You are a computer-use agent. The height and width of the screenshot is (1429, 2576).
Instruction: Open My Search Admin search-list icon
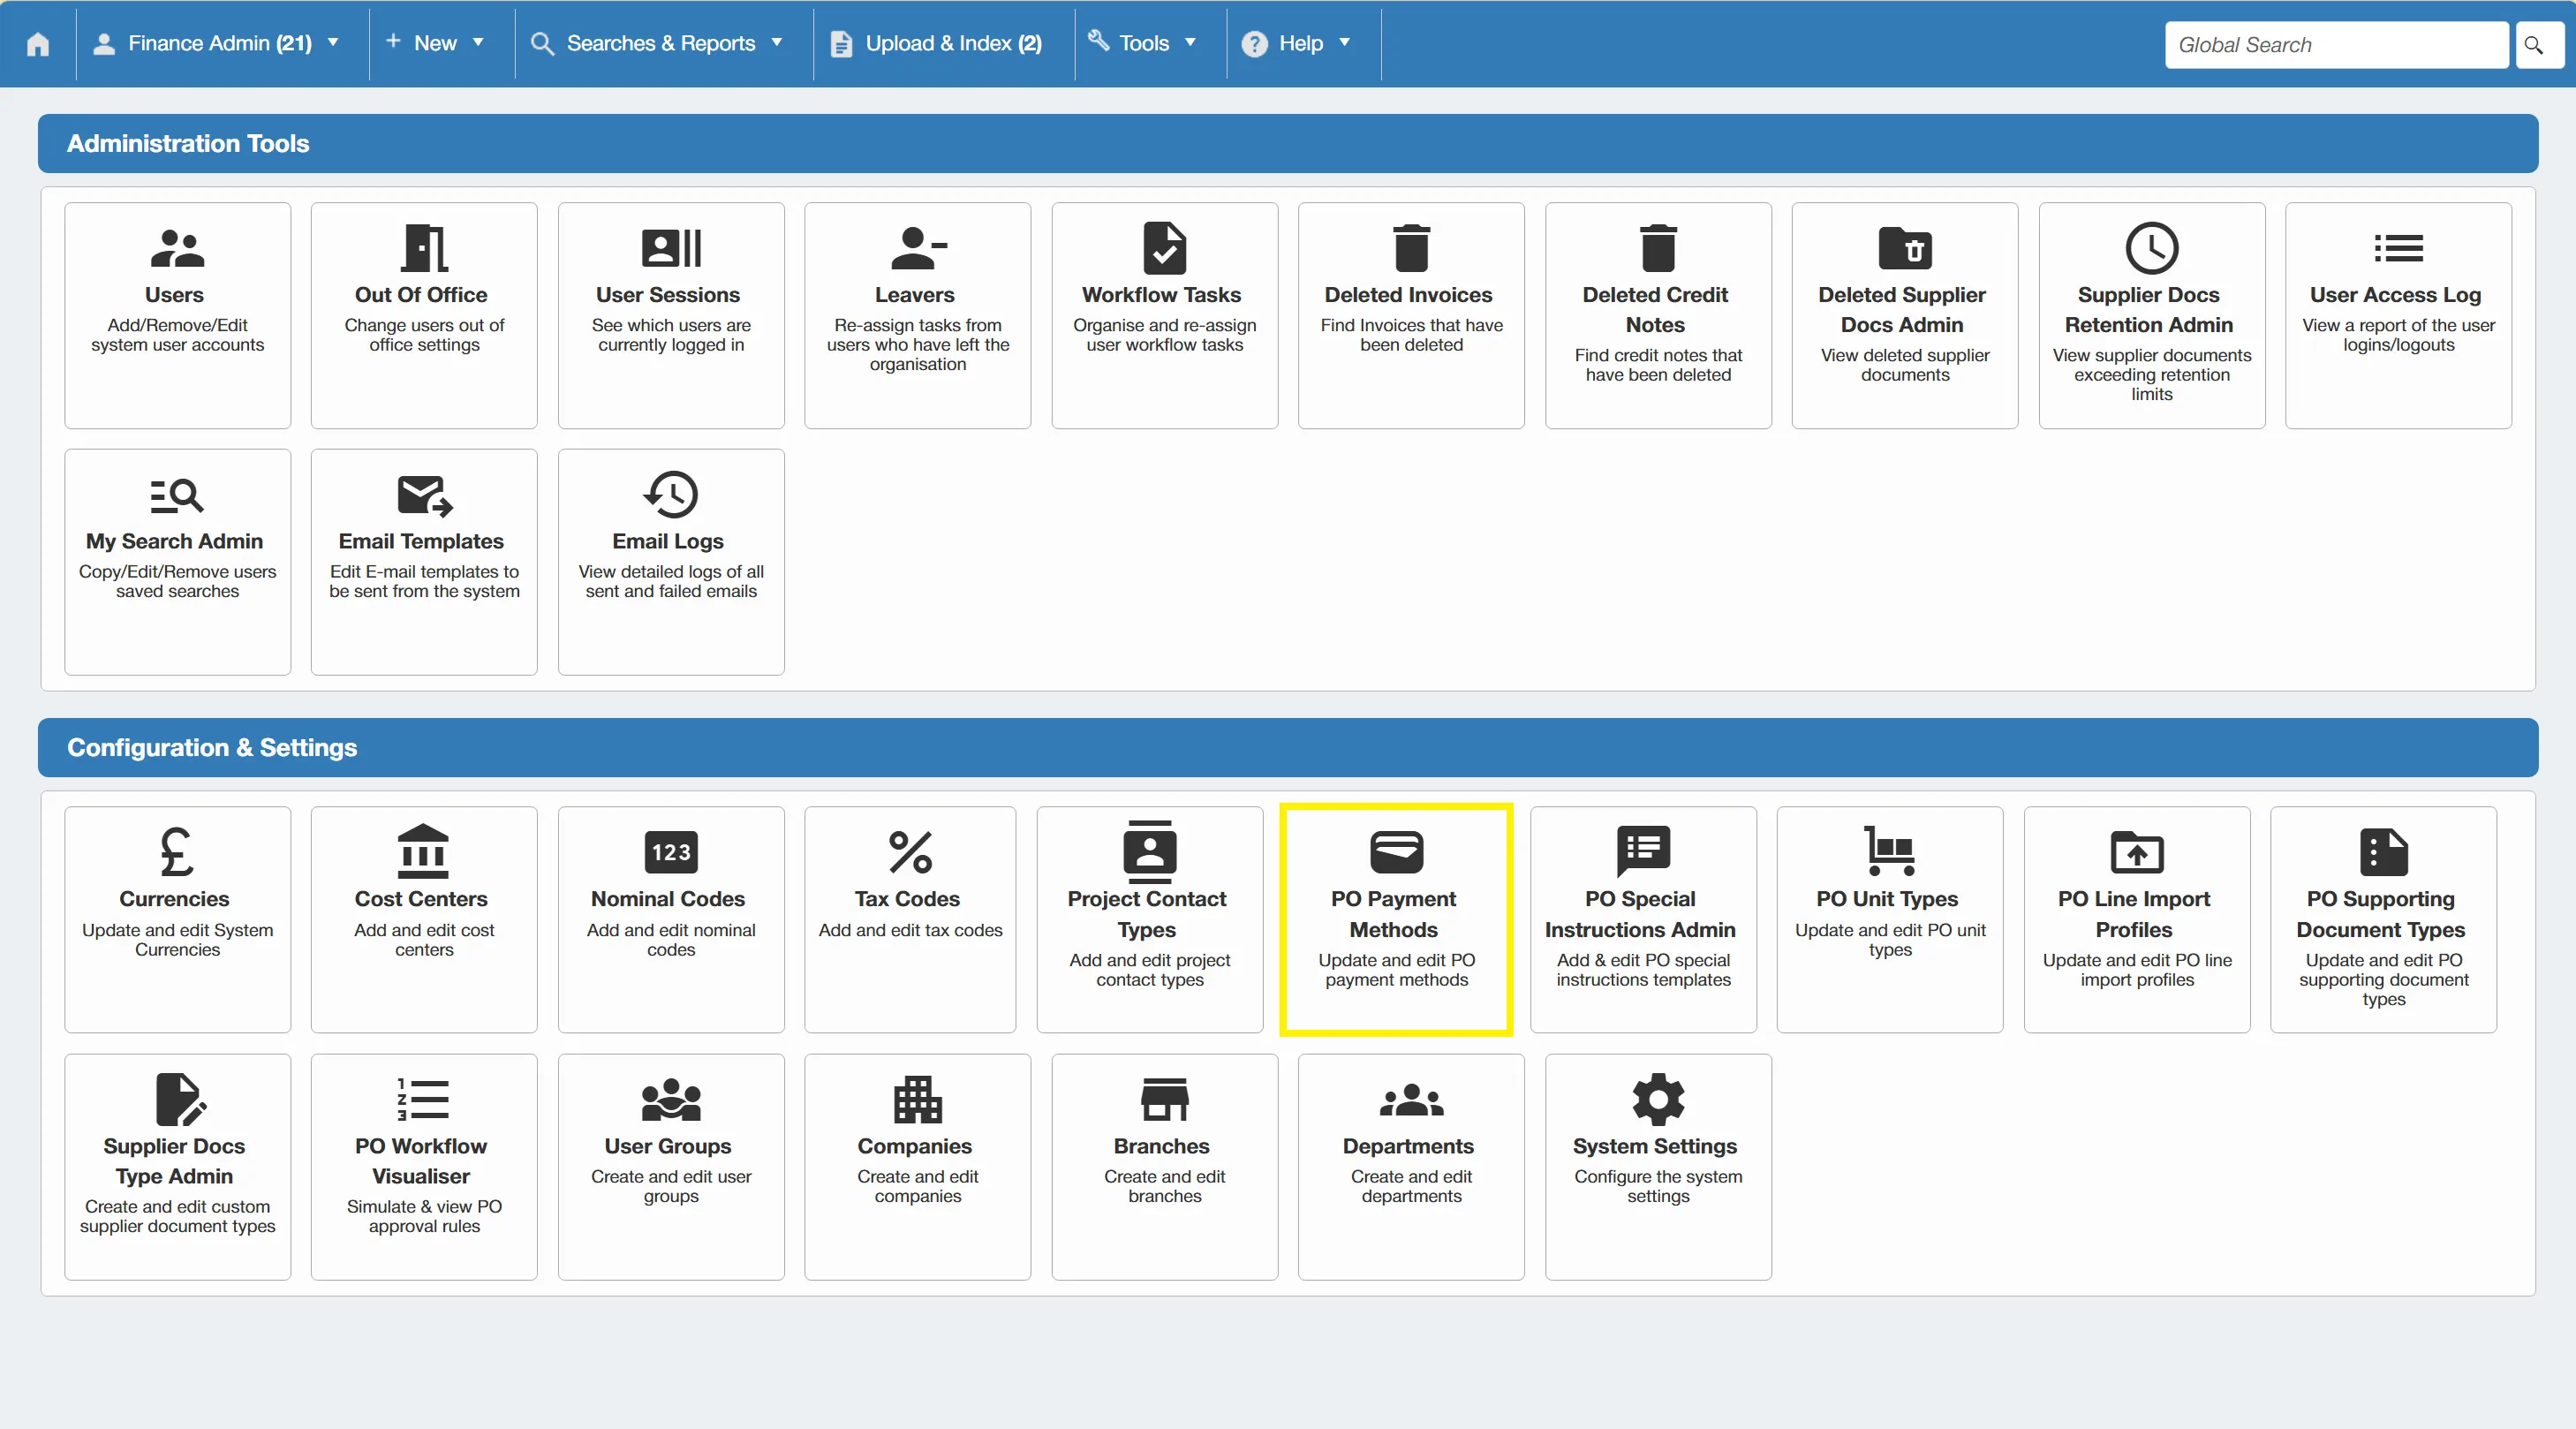(x=177, y=495)
